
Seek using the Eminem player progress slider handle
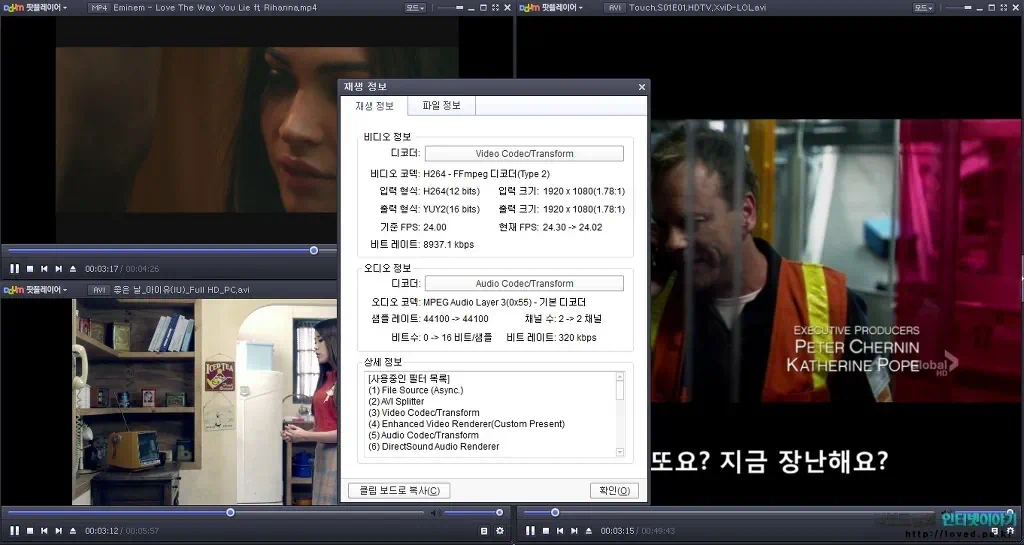[x=313, y=251]
